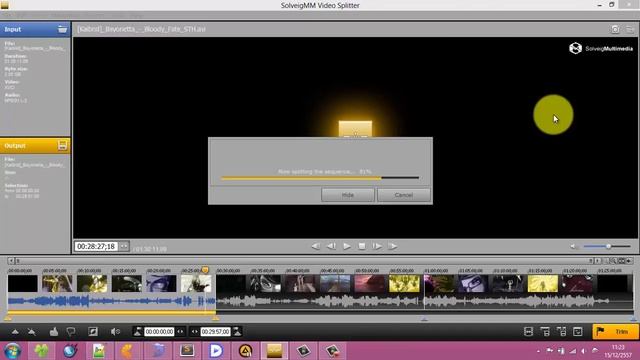Click the start time field 00:00:00;00
Screen dimensions: 640x360
[159, 332]
